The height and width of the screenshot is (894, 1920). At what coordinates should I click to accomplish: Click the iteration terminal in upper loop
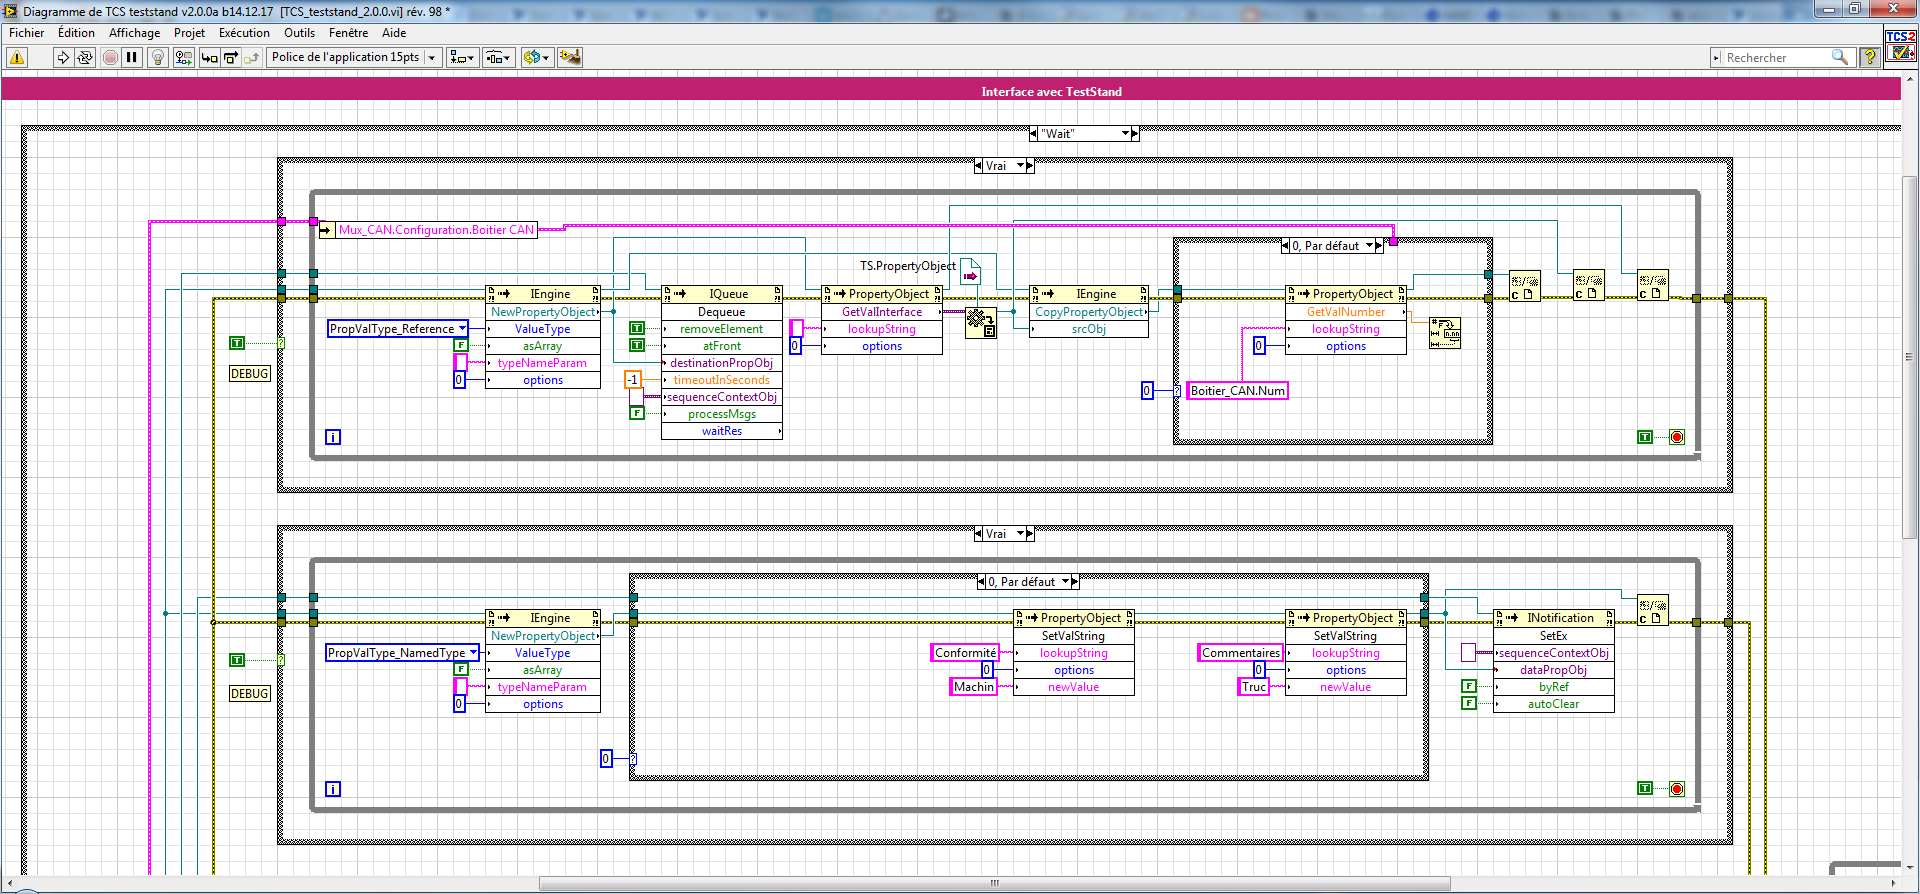pos(333,437)
